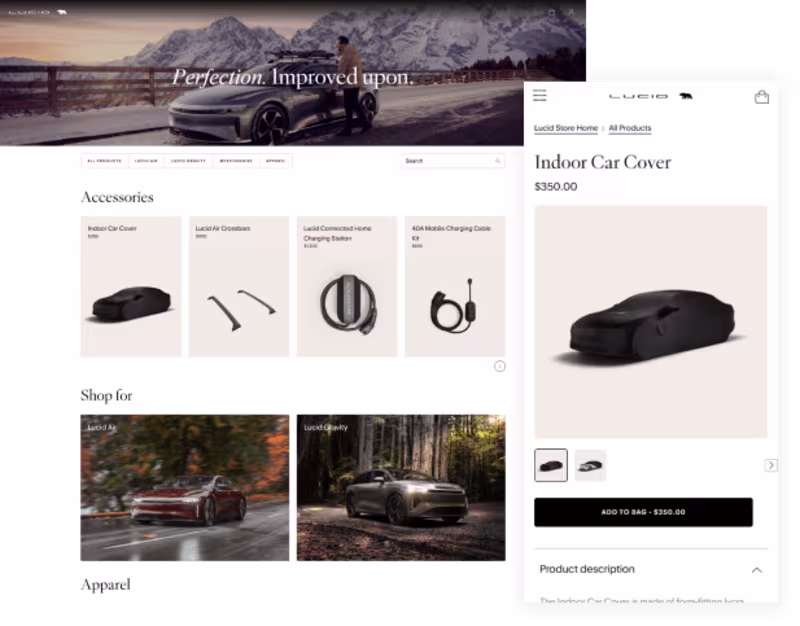Select the All Products filter tab
Image resolution: width=800 pixels, height=626 pixels.
105,161
